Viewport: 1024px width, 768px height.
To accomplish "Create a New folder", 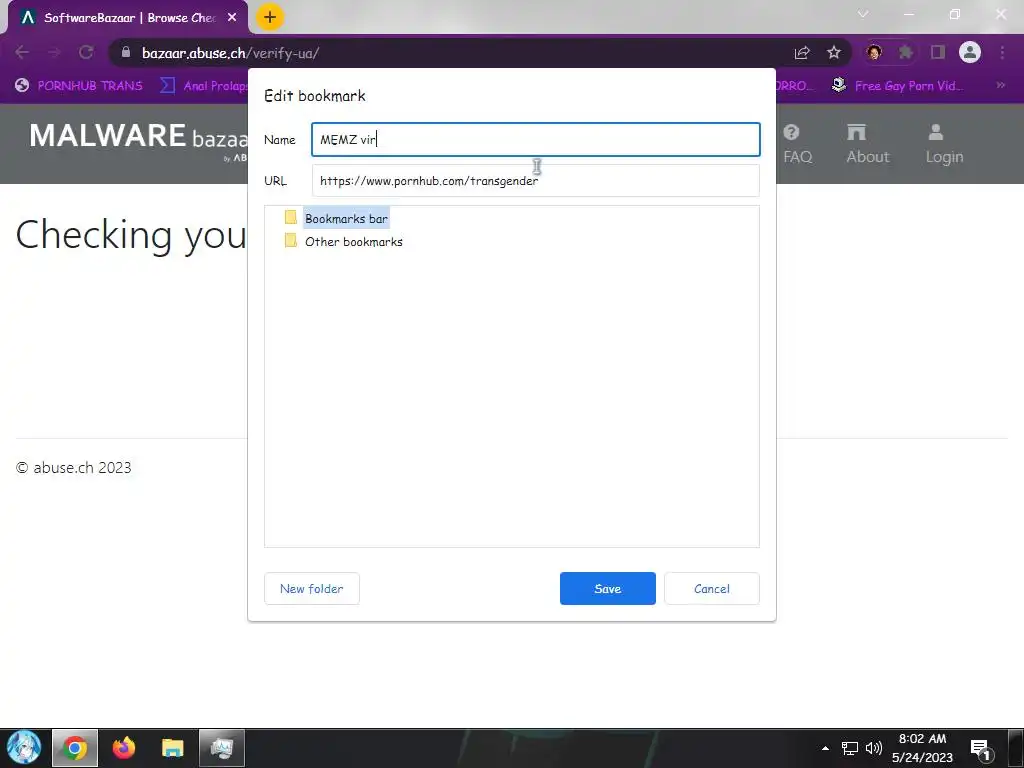I will pyautogui.click(x=312, y=588).
